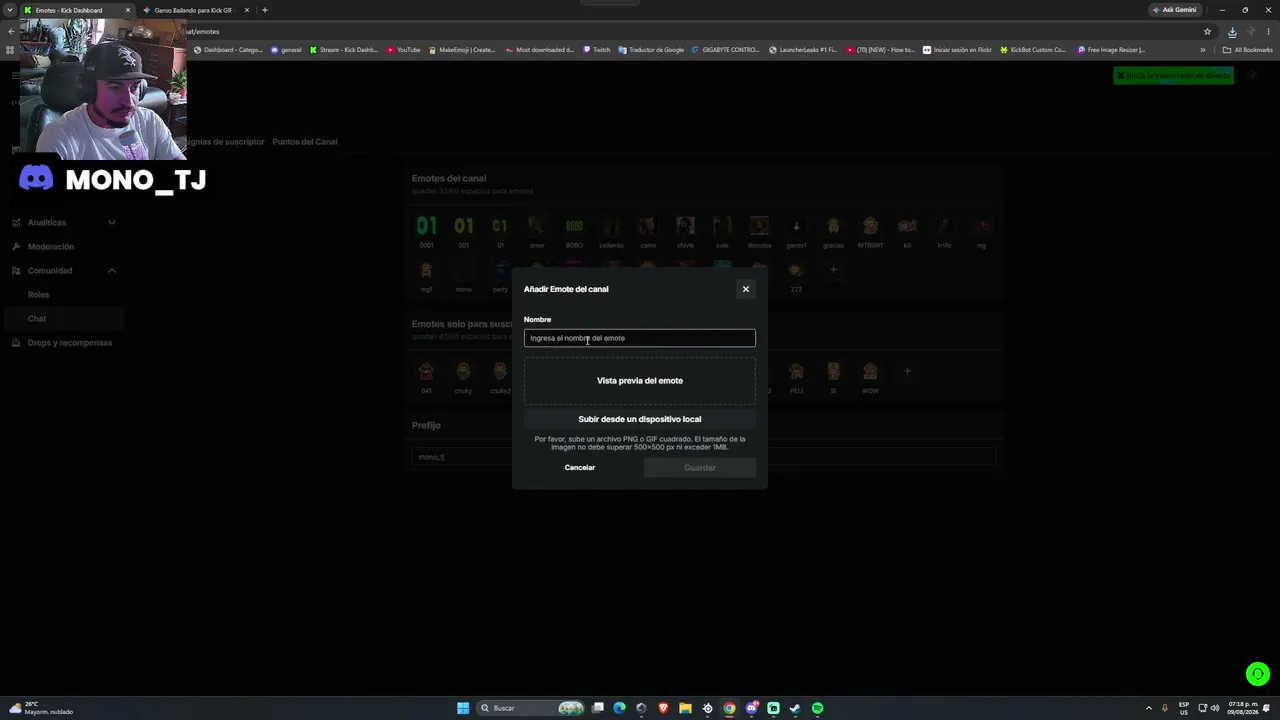The width and height of the screenshot is (1280, 720).
Task: Switch to the Puntos del Canal tab
Action: click(305, 142)
